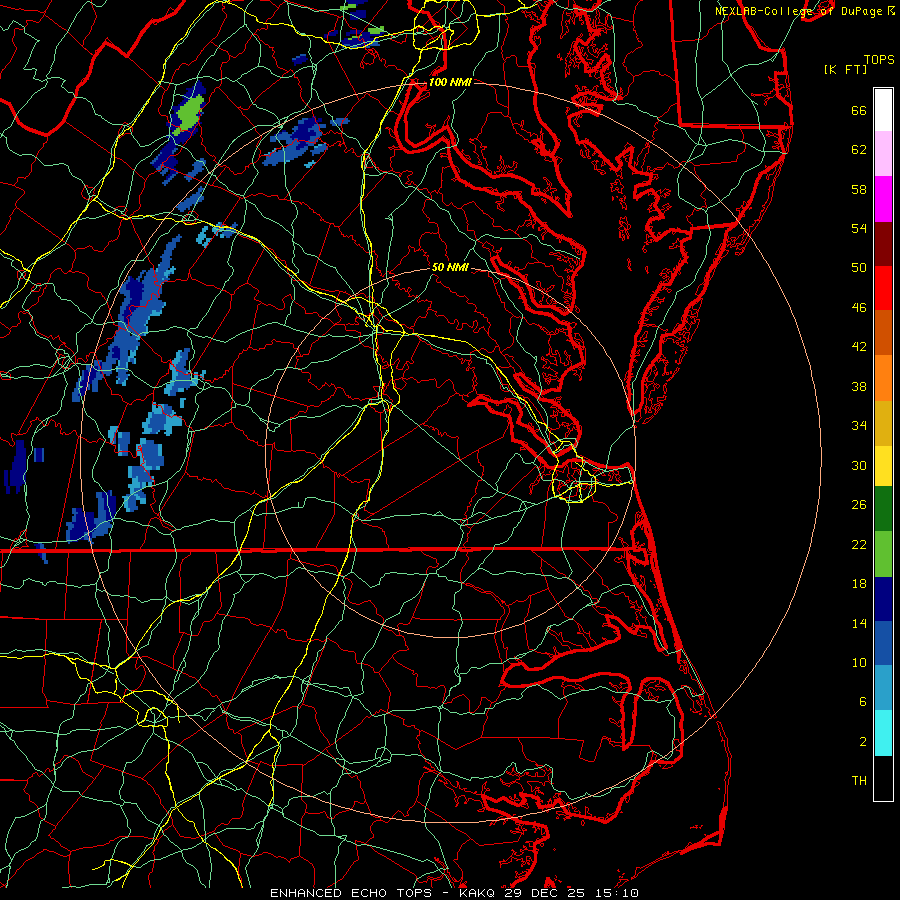The image size is (900, 900).
Task: Click the light green 26 K FT legend swatch
Action: click(883, 554)
